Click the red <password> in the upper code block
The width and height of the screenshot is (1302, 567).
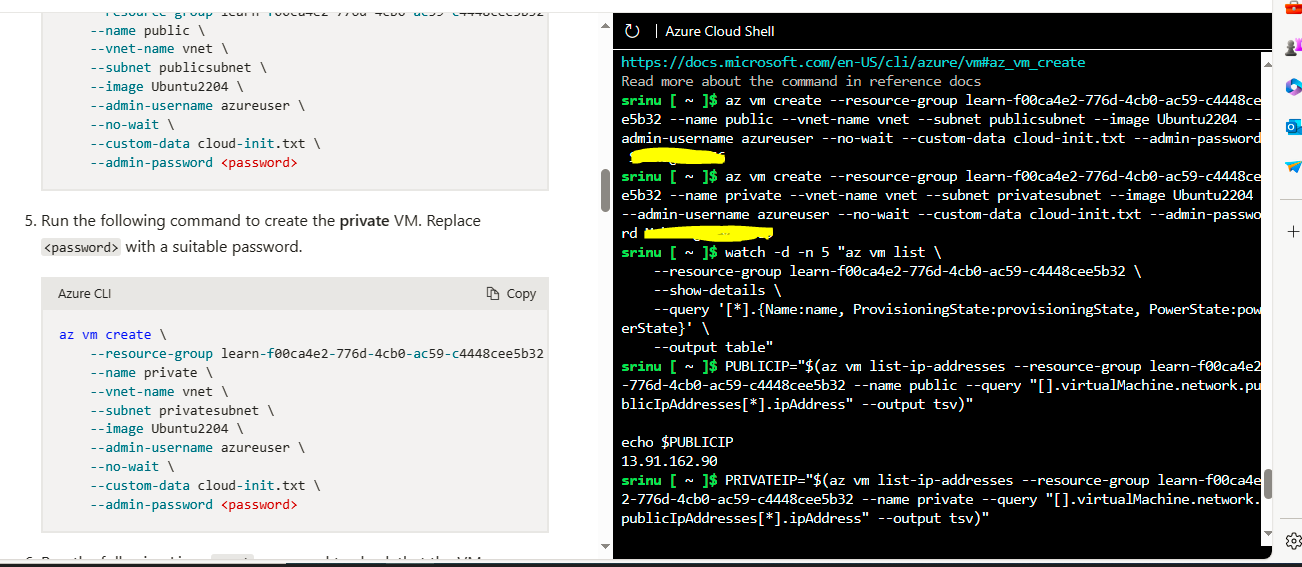[259, 163]
